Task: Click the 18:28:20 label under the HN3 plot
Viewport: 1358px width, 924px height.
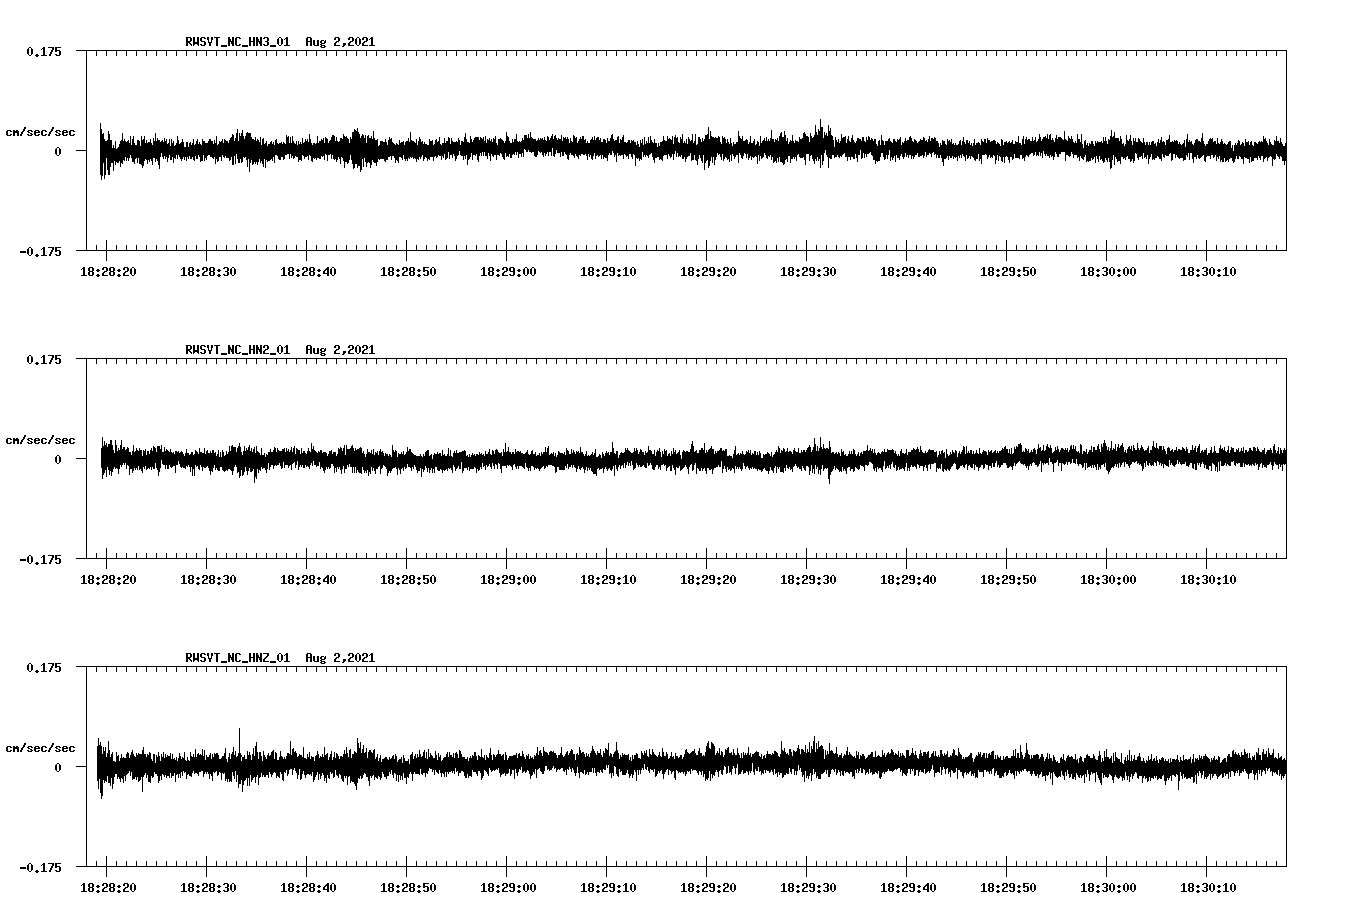Action: click(x=108, y=272)
